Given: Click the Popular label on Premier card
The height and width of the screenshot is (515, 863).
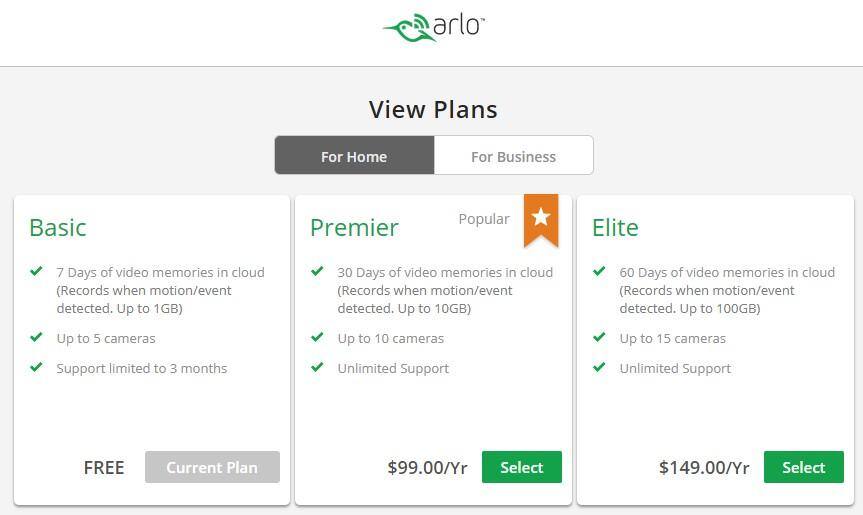Looking at the screenshot, I should [x=484, y=219].
